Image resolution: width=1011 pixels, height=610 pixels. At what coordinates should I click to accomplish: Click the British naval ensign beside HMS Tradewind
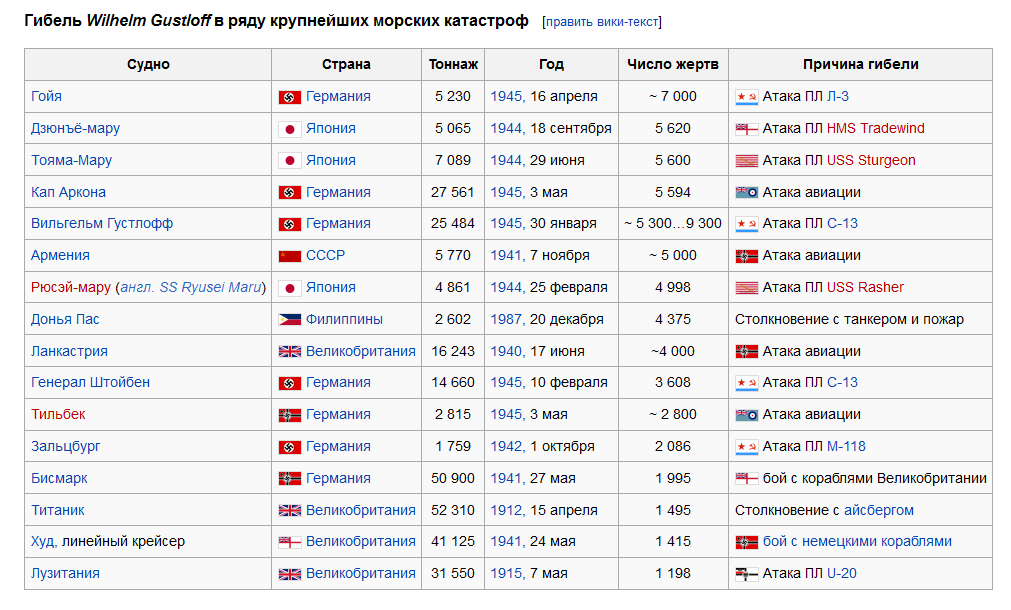(x=747, y=129)
